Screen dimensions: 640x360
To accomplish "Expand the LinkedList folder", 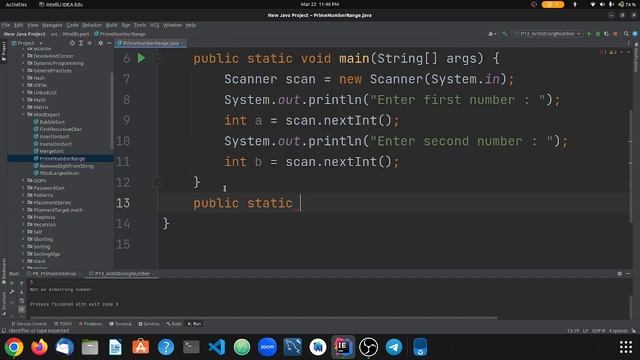I will 24,93.
